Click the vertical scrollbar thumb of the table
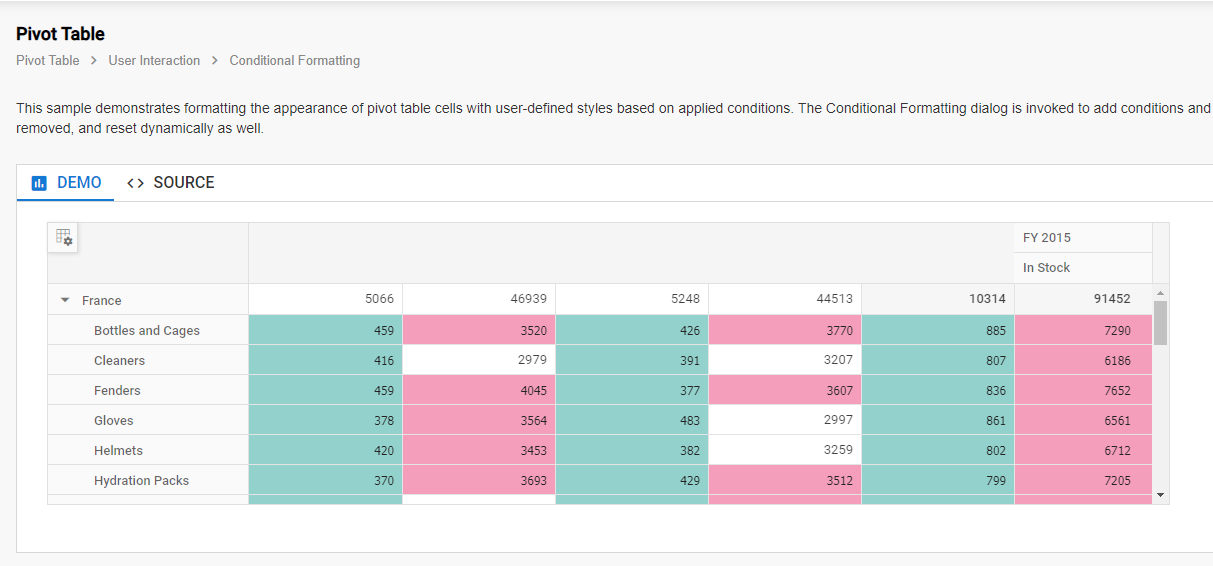Screen dimensions: 1213x566 [x=1160, y=322]
